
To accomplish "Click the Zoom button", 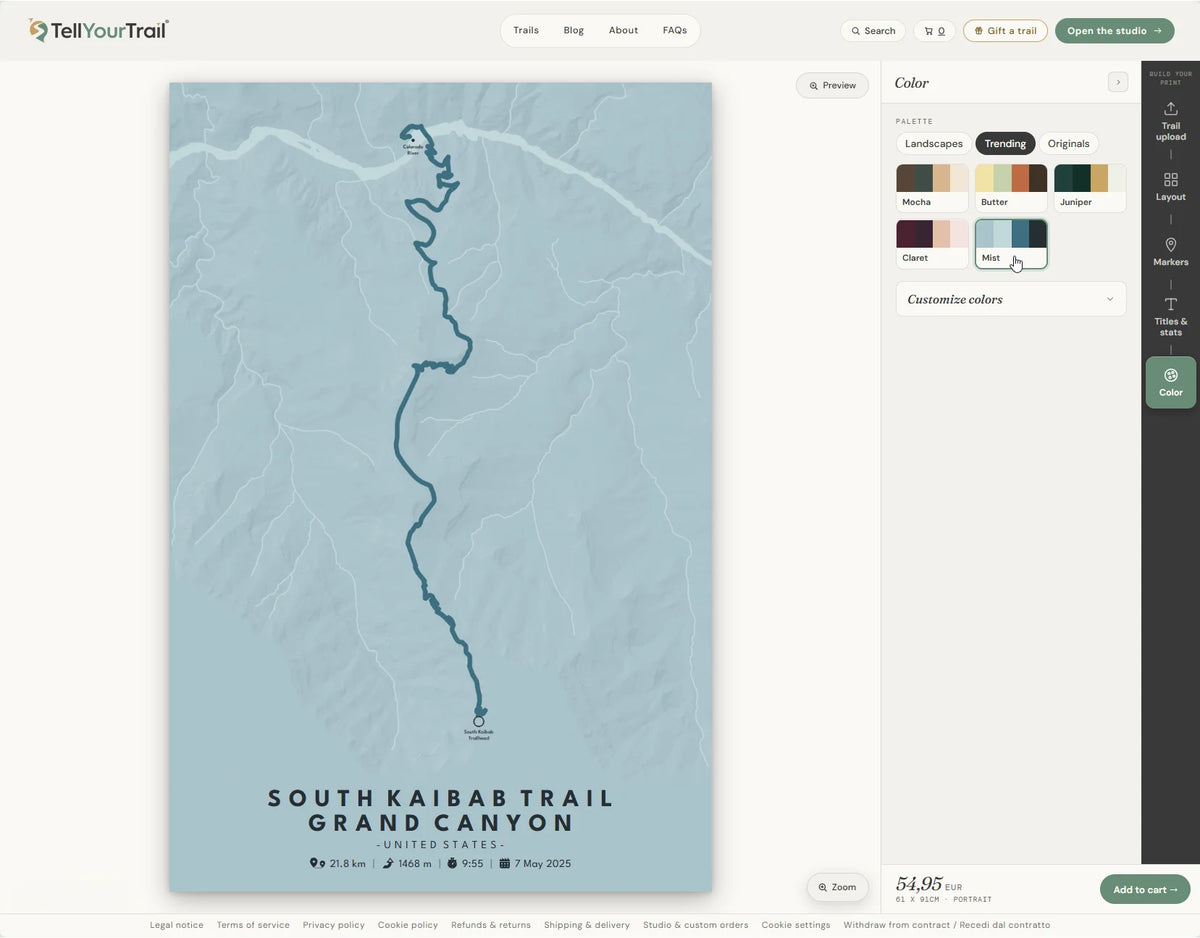I will click(837, 887).
